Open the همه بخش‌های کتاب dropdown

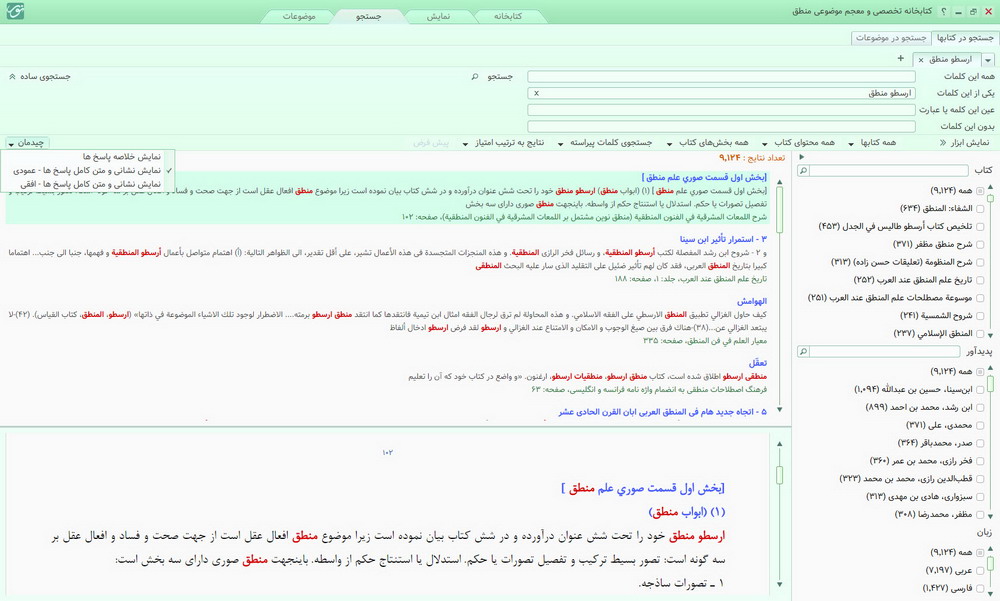tap(708, 143)
